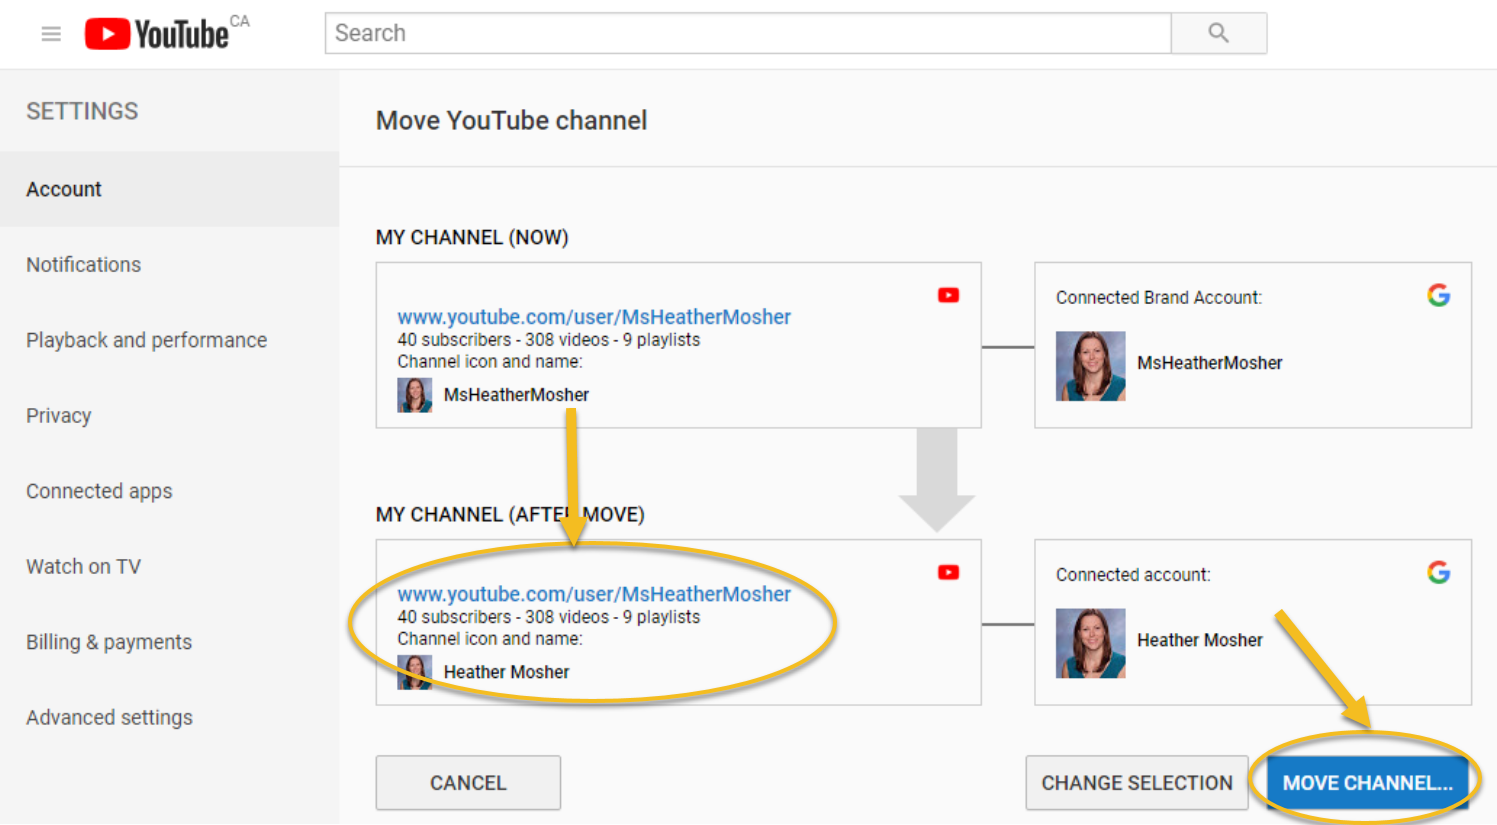Click Google logo in Connected Brand Account card
Image resolution: width=1497 pixels, height=825 pixels.
pos(1438,295)
